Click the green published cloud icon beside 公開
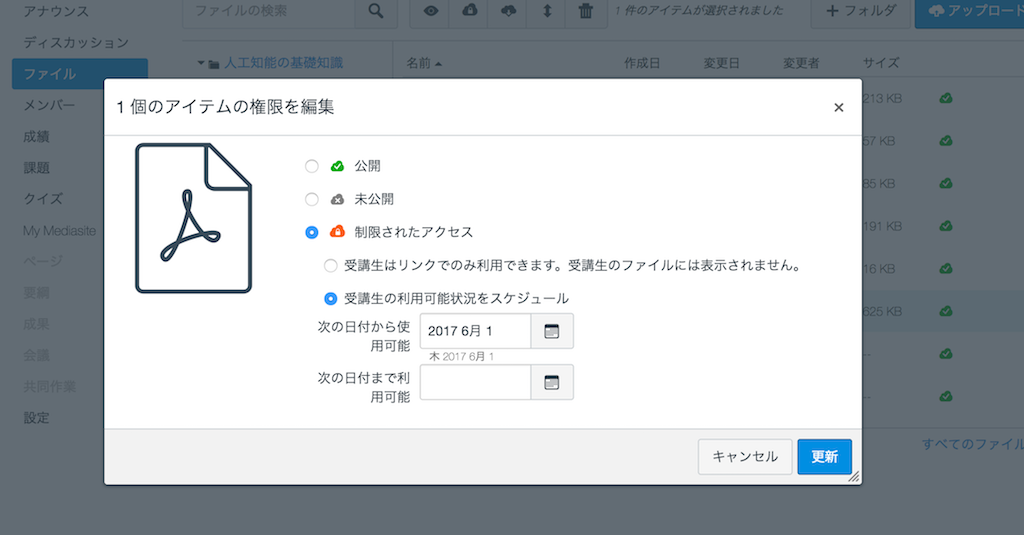This screenshot has height=535, width=1024. click(x=337, y=166)
